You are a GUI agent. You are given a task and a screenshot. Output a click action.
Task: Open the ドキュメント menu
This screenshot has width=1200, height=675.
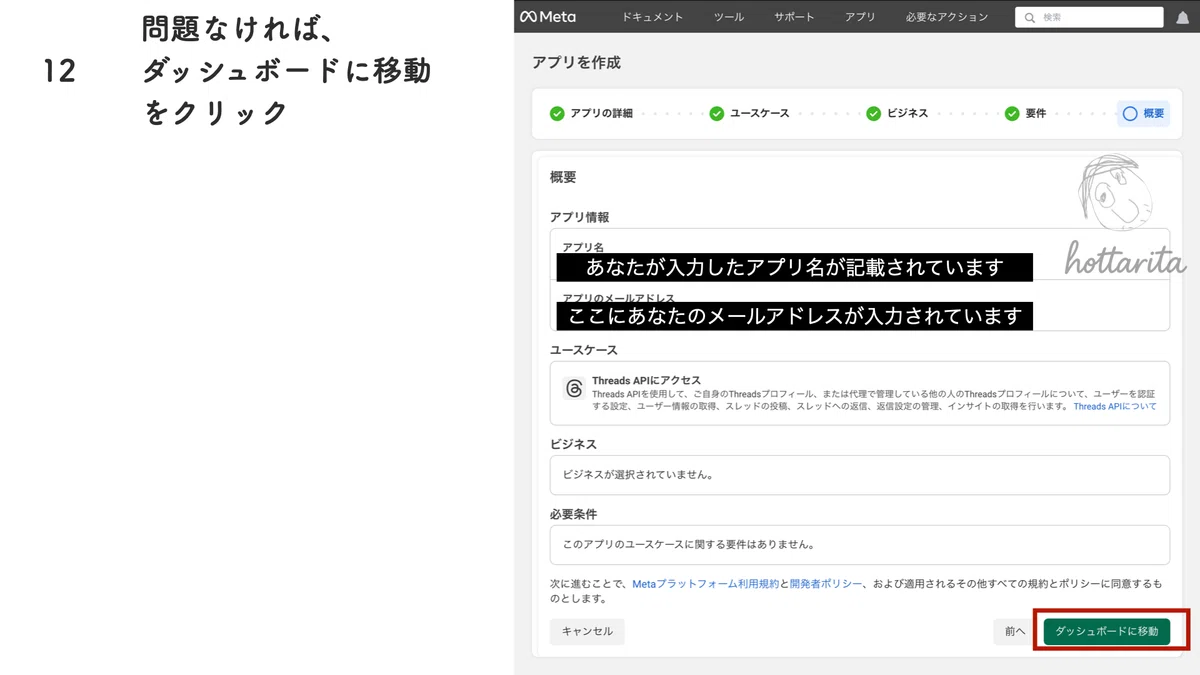[x=652, y=17]
